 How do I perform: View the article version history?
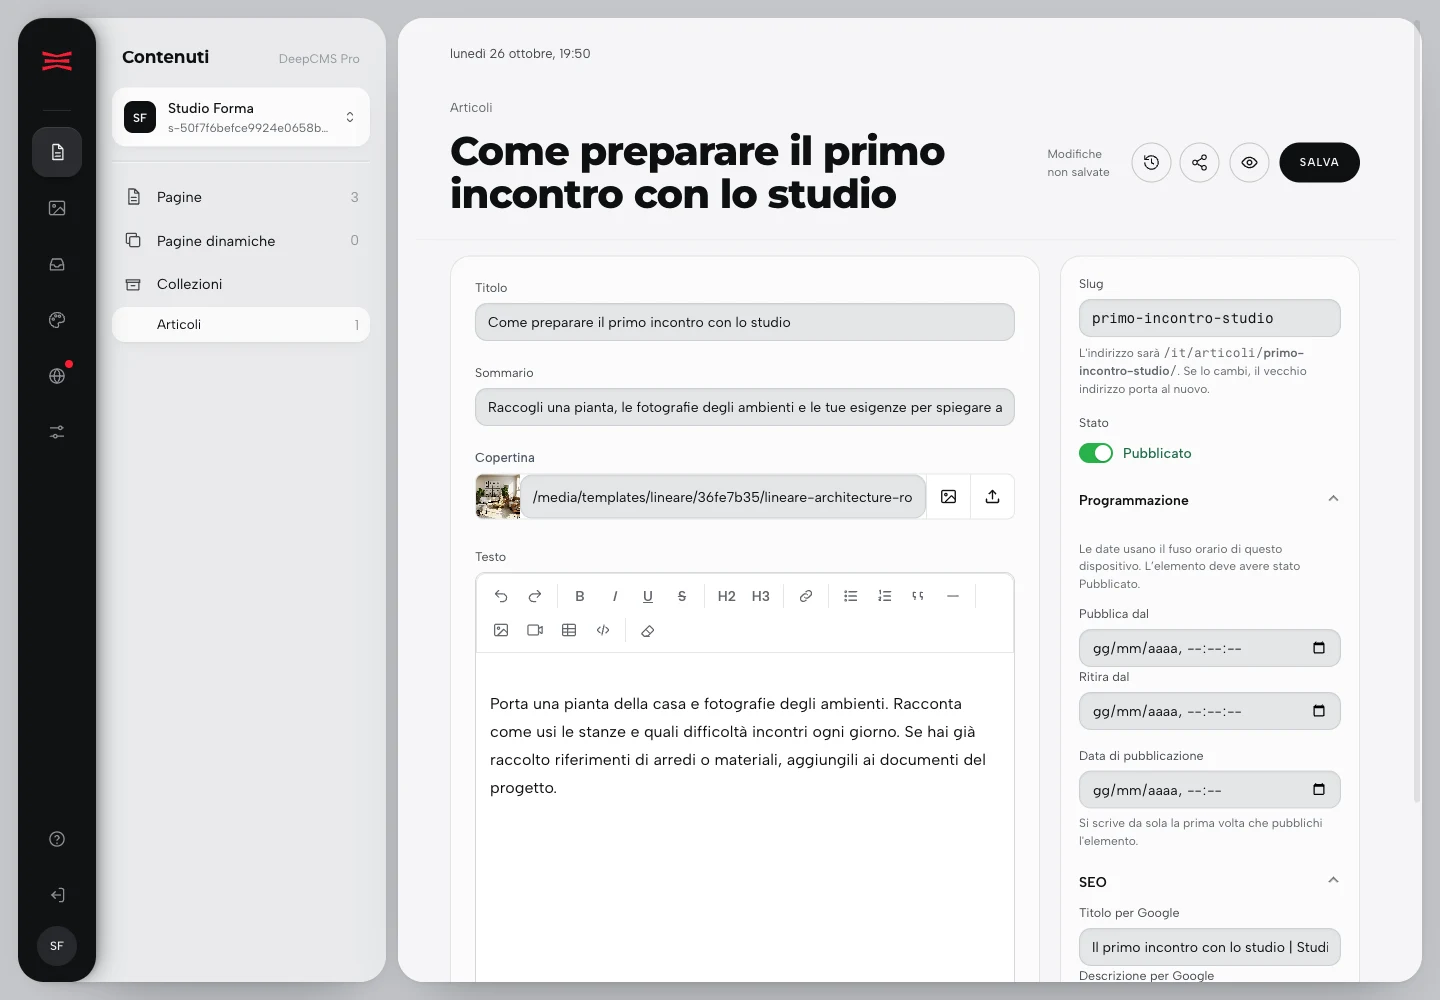pos(1151,162)
